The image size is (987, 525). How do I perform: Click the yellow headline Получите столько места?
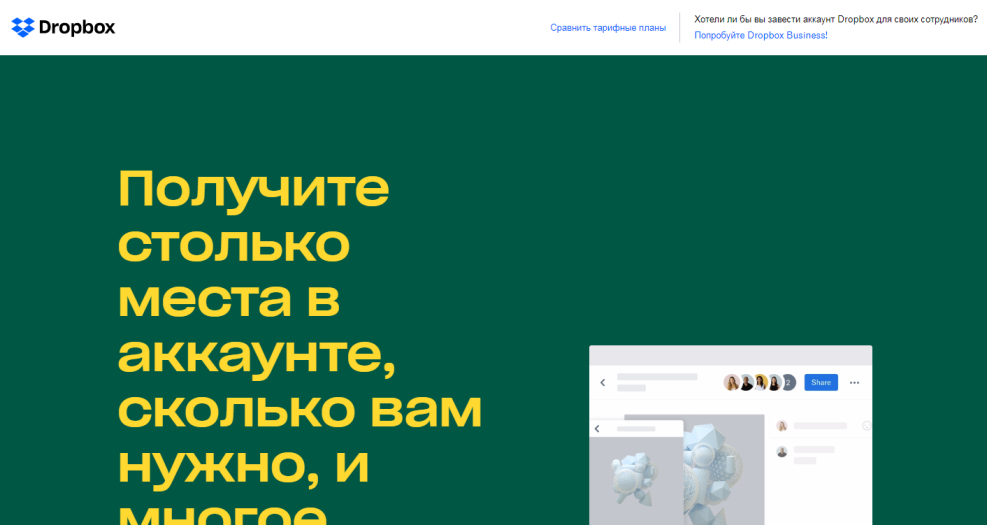click(x=300, y=346)
